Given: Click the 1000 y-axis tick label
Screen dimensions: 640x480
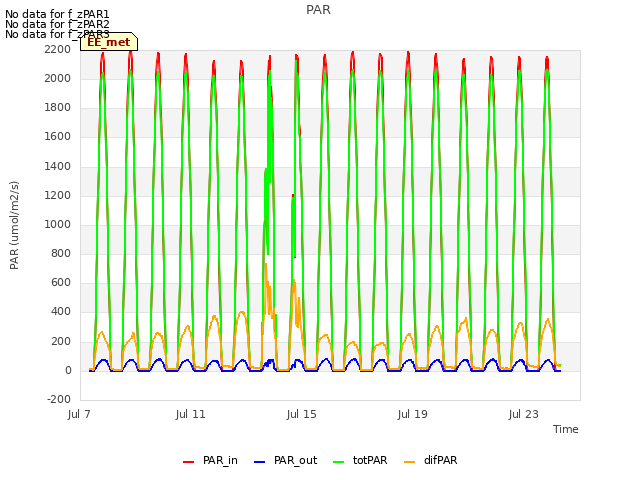Looking at the screenshot, I should tap(58, 224).
